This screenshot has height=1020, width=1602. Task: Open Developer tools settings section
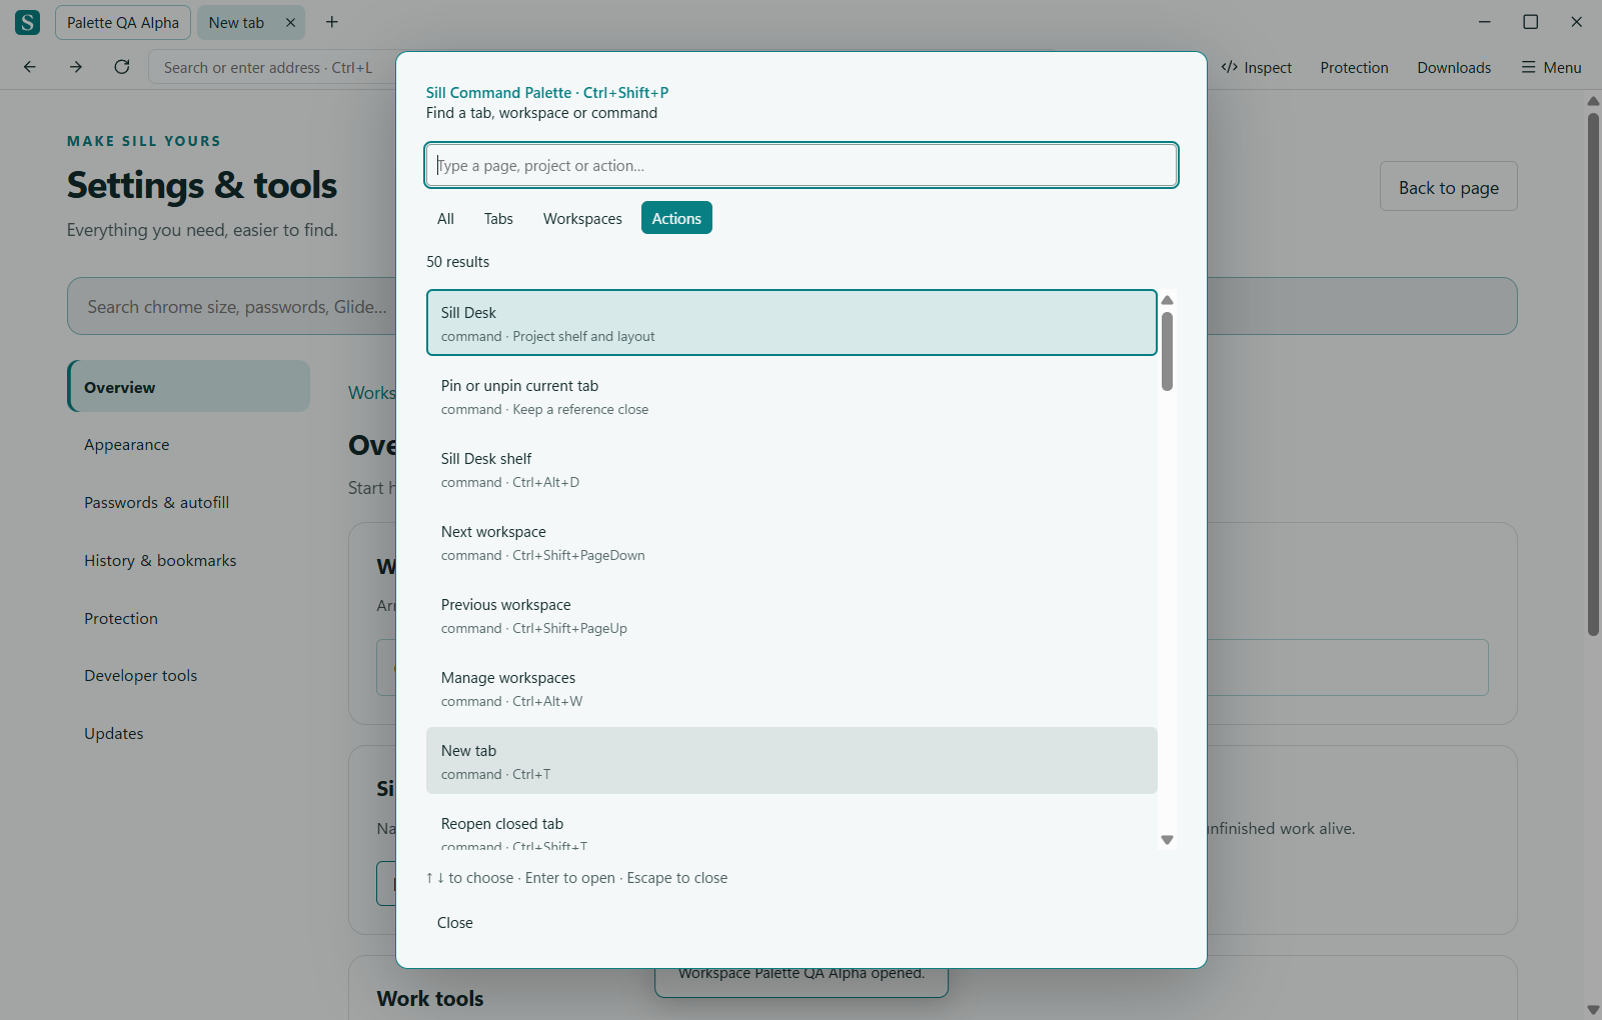189,675
